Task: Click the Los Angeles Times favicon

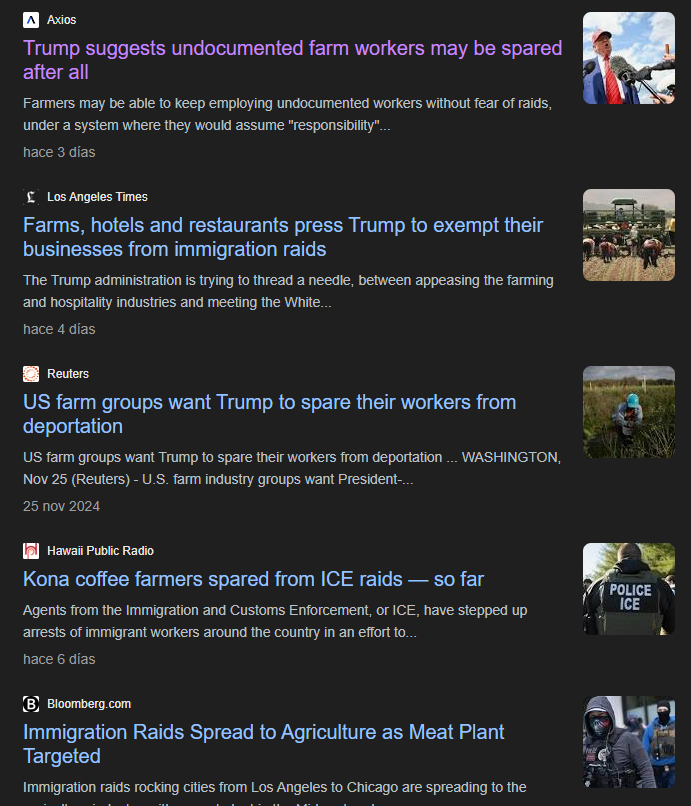Action: [31, 197]
